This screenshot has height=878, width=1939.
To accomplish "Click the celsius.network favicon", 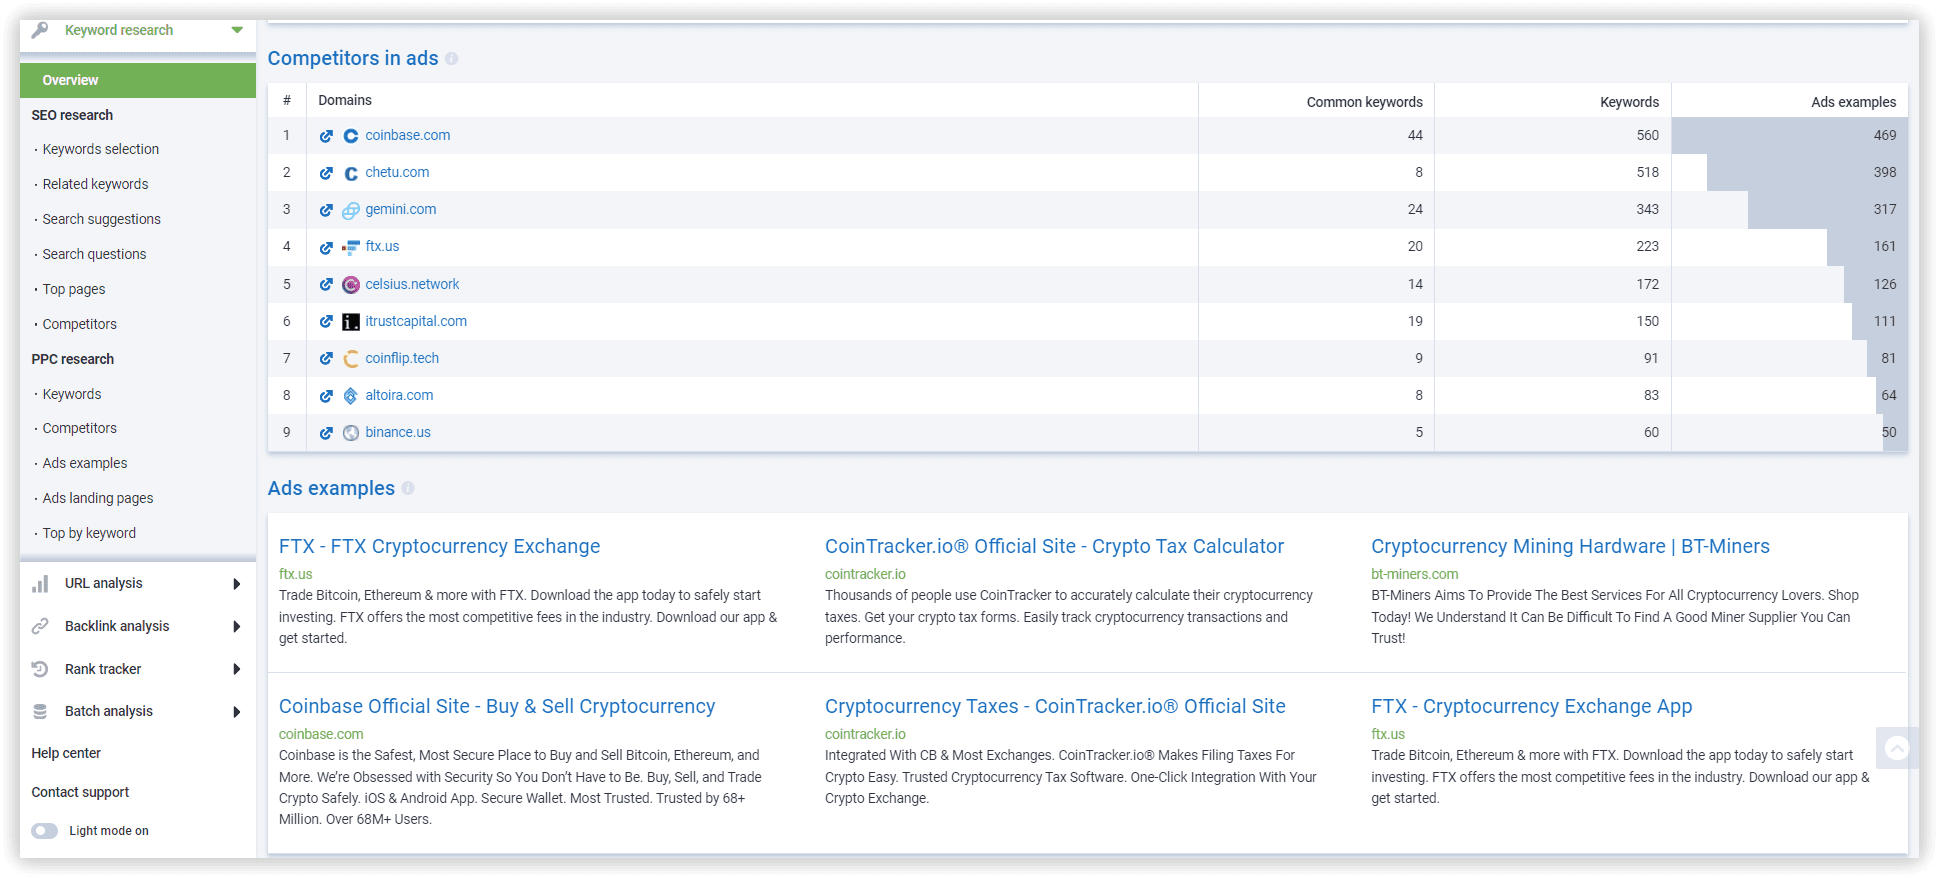I will pos(351,285).
